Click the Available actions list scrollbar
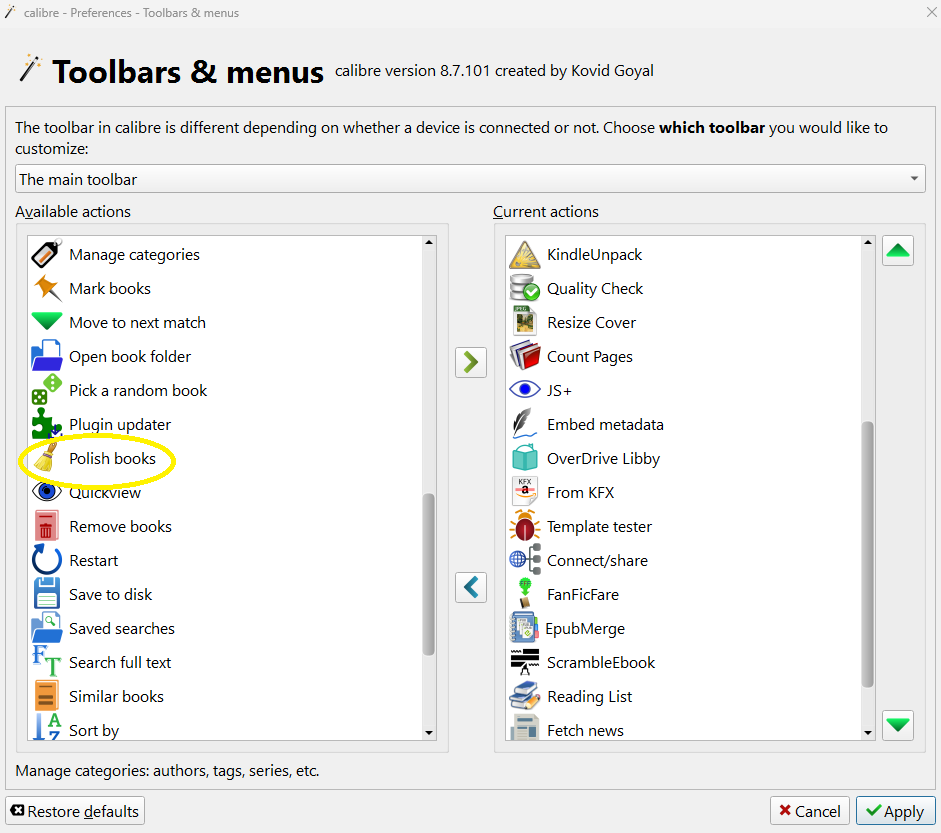This screenshot has width=941, height=833. 429,573
